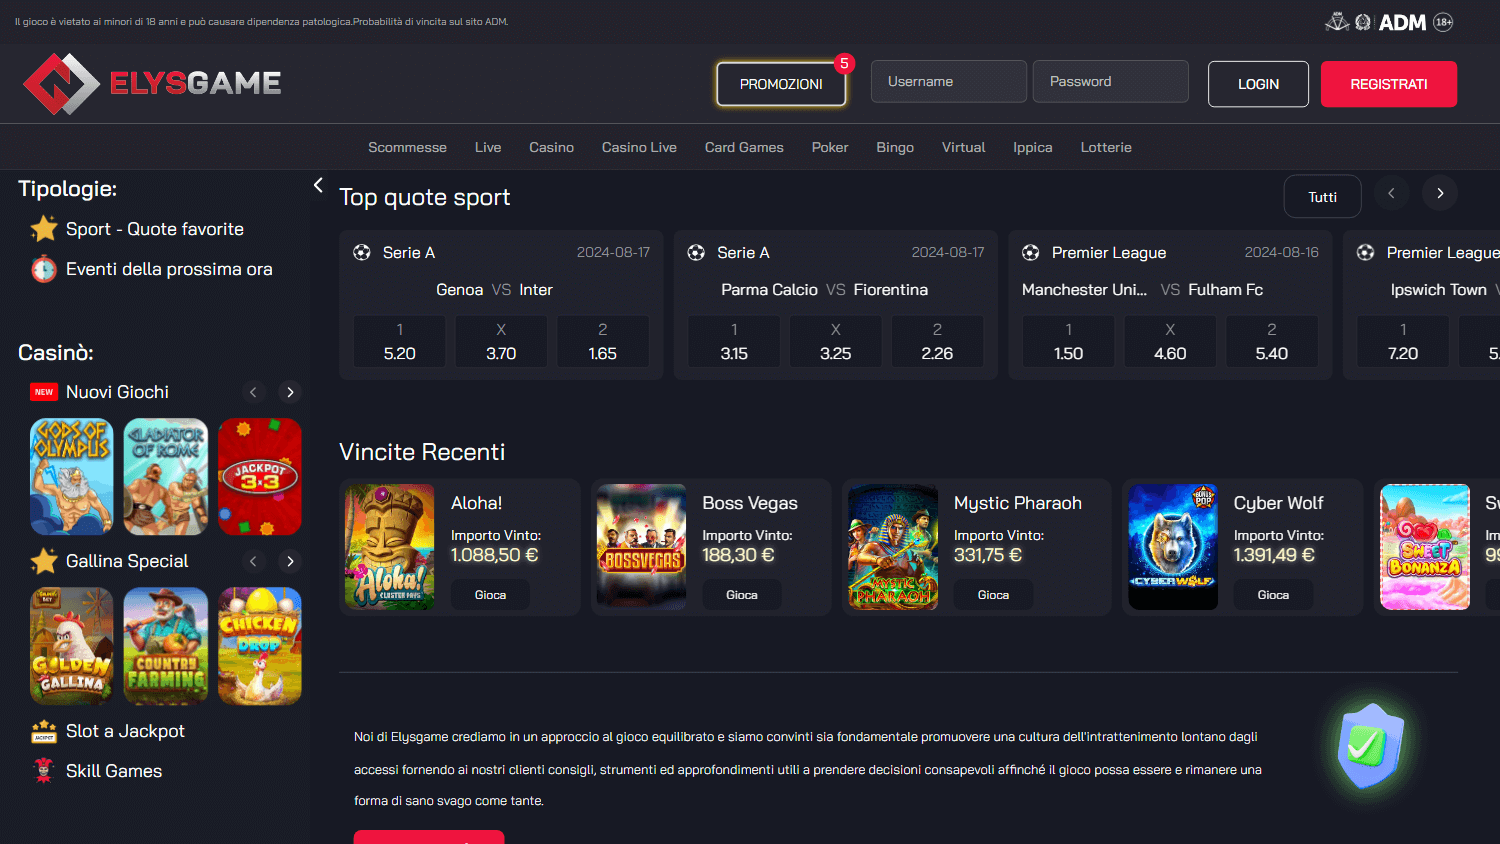This screenshot has height=844, width=1500.
Task: Open the Chicken Drop game thumbnail
Action: (x=260, y=646)
